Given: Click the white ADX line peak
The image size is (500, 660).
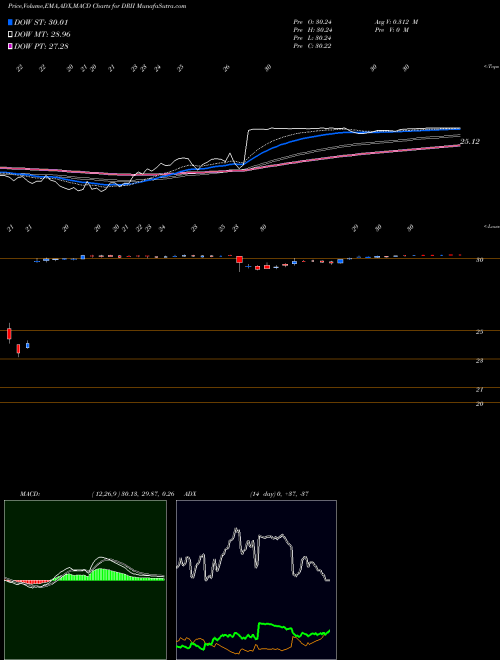Looking at the screenshot, I should coord(236,531).
